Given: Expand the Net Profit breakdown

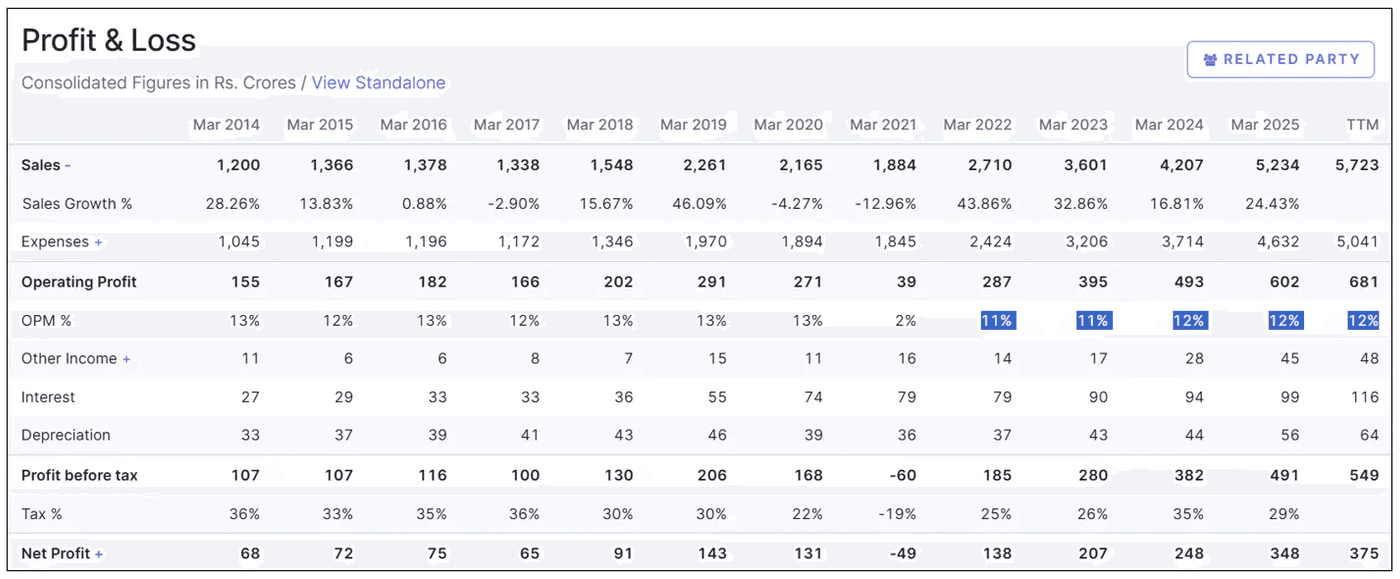Looking at the screenshot, I should pyautogui.click(x=97, y=552).
